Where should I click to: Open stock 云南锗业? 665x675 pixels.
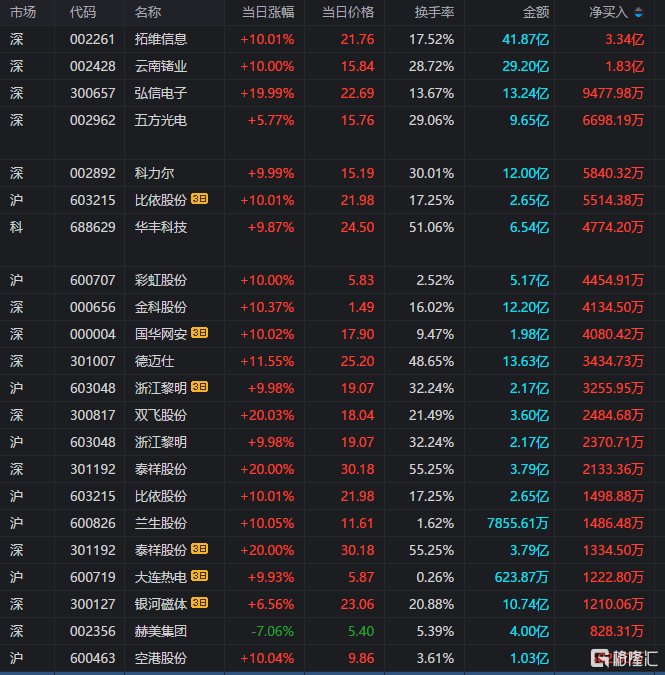[x=161, y=66]
